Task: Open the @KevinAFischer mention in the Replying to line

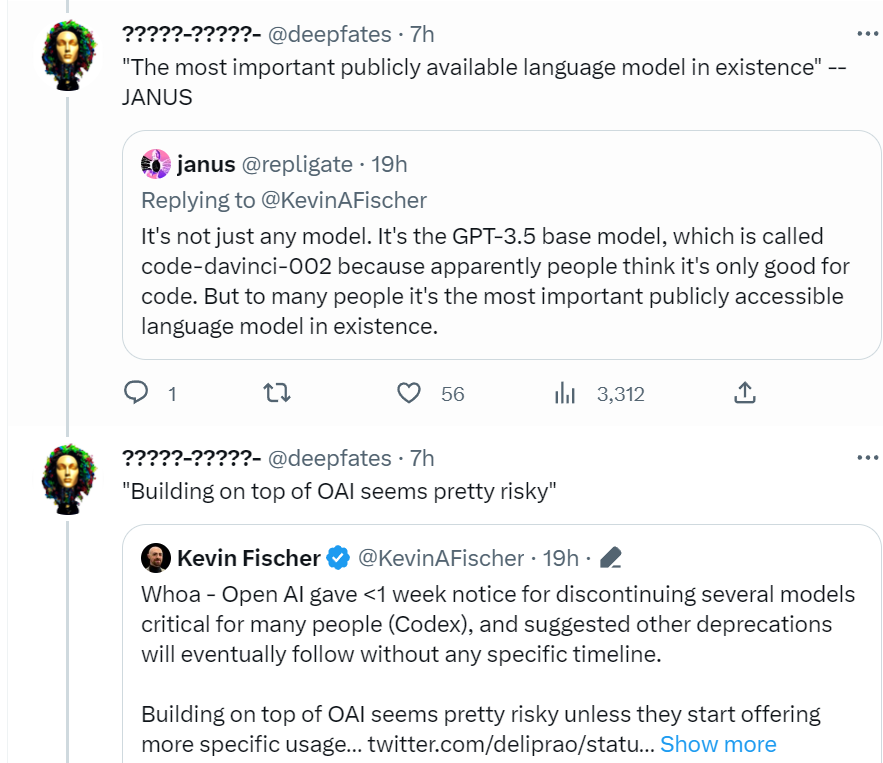Action: point(344,200)
